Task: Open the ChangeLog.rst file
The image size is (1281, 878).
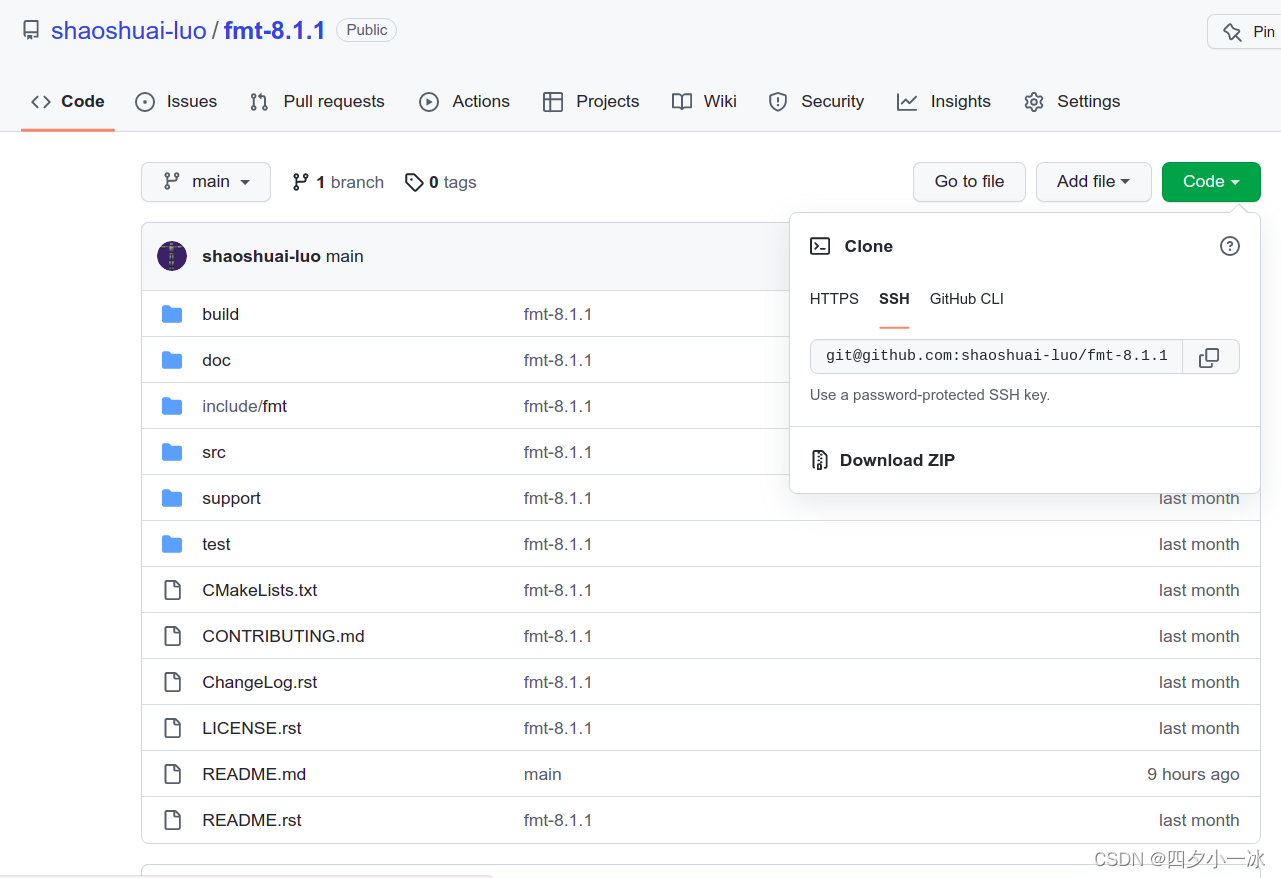Action: (x=260, y=682)
